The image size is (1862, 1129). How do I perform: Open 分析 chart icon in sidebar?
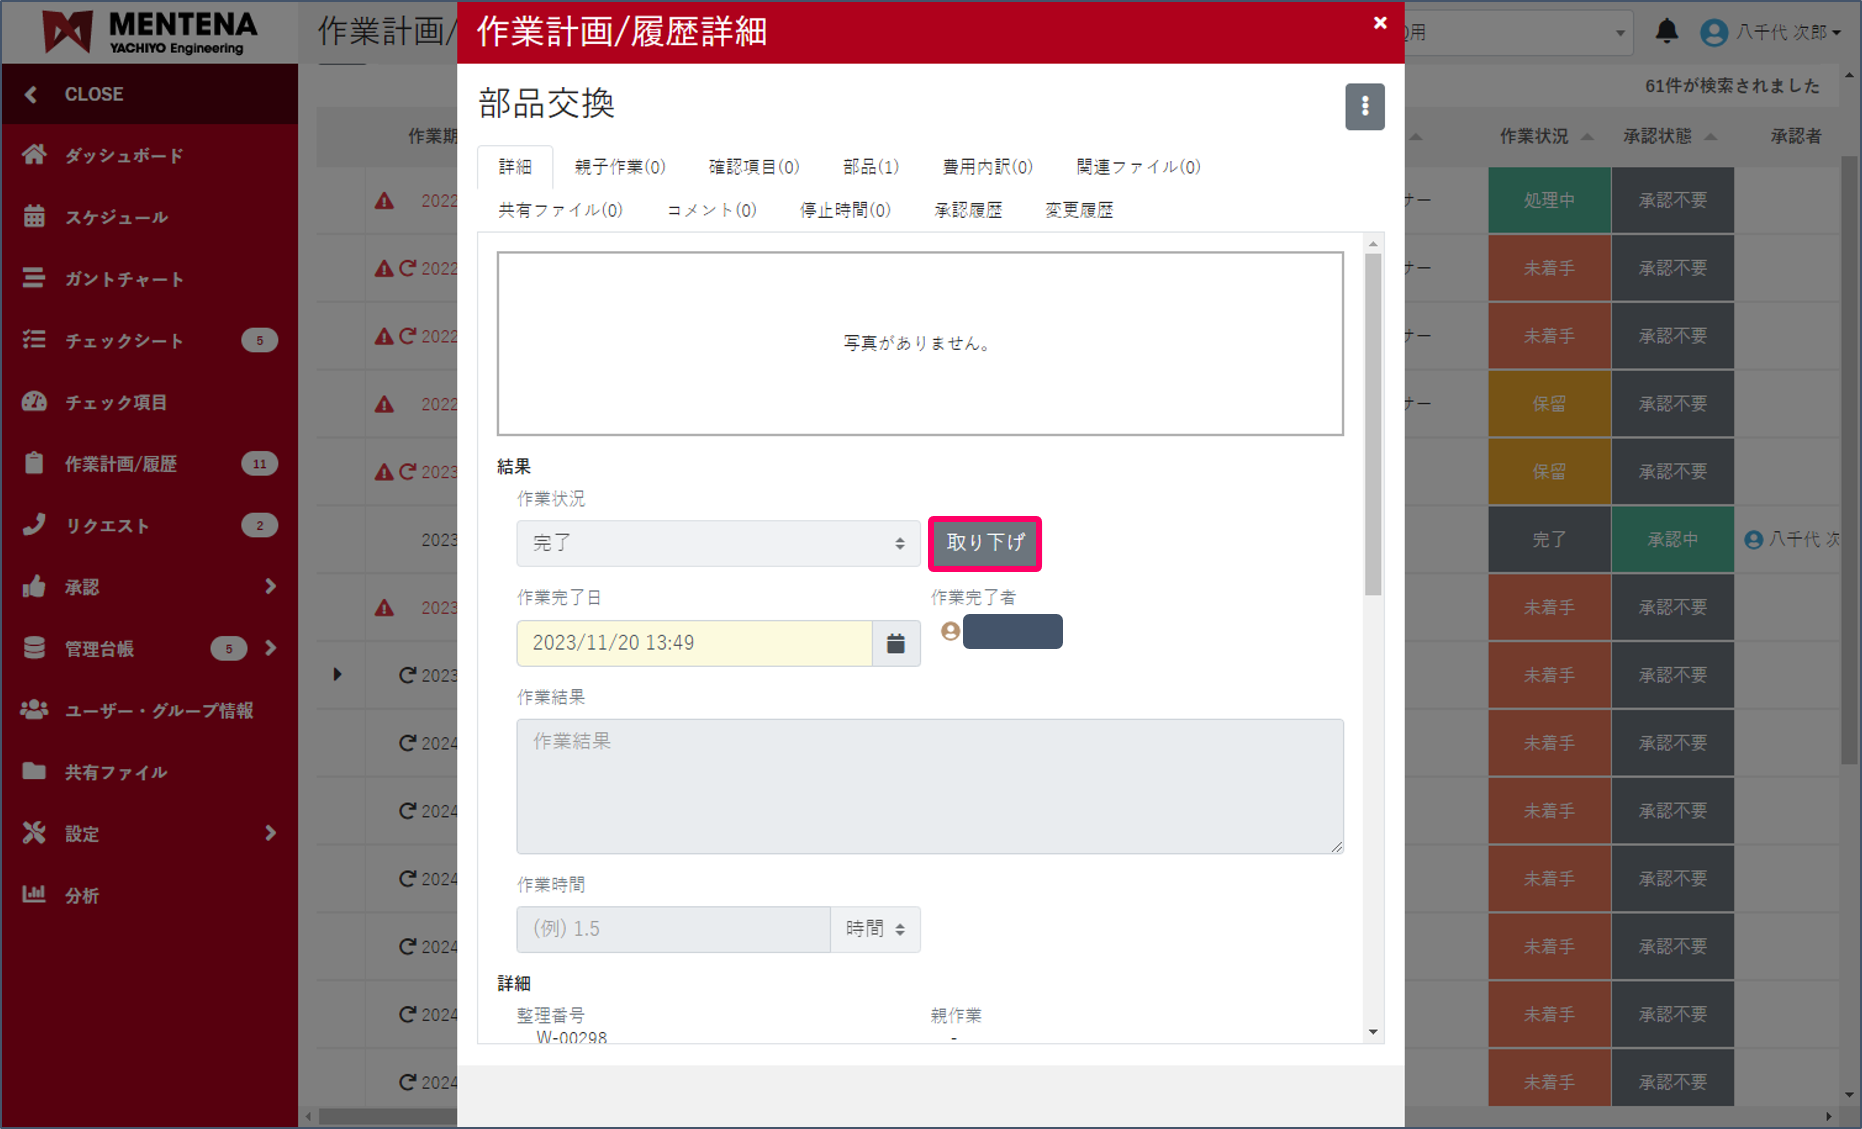coord(35,895)
